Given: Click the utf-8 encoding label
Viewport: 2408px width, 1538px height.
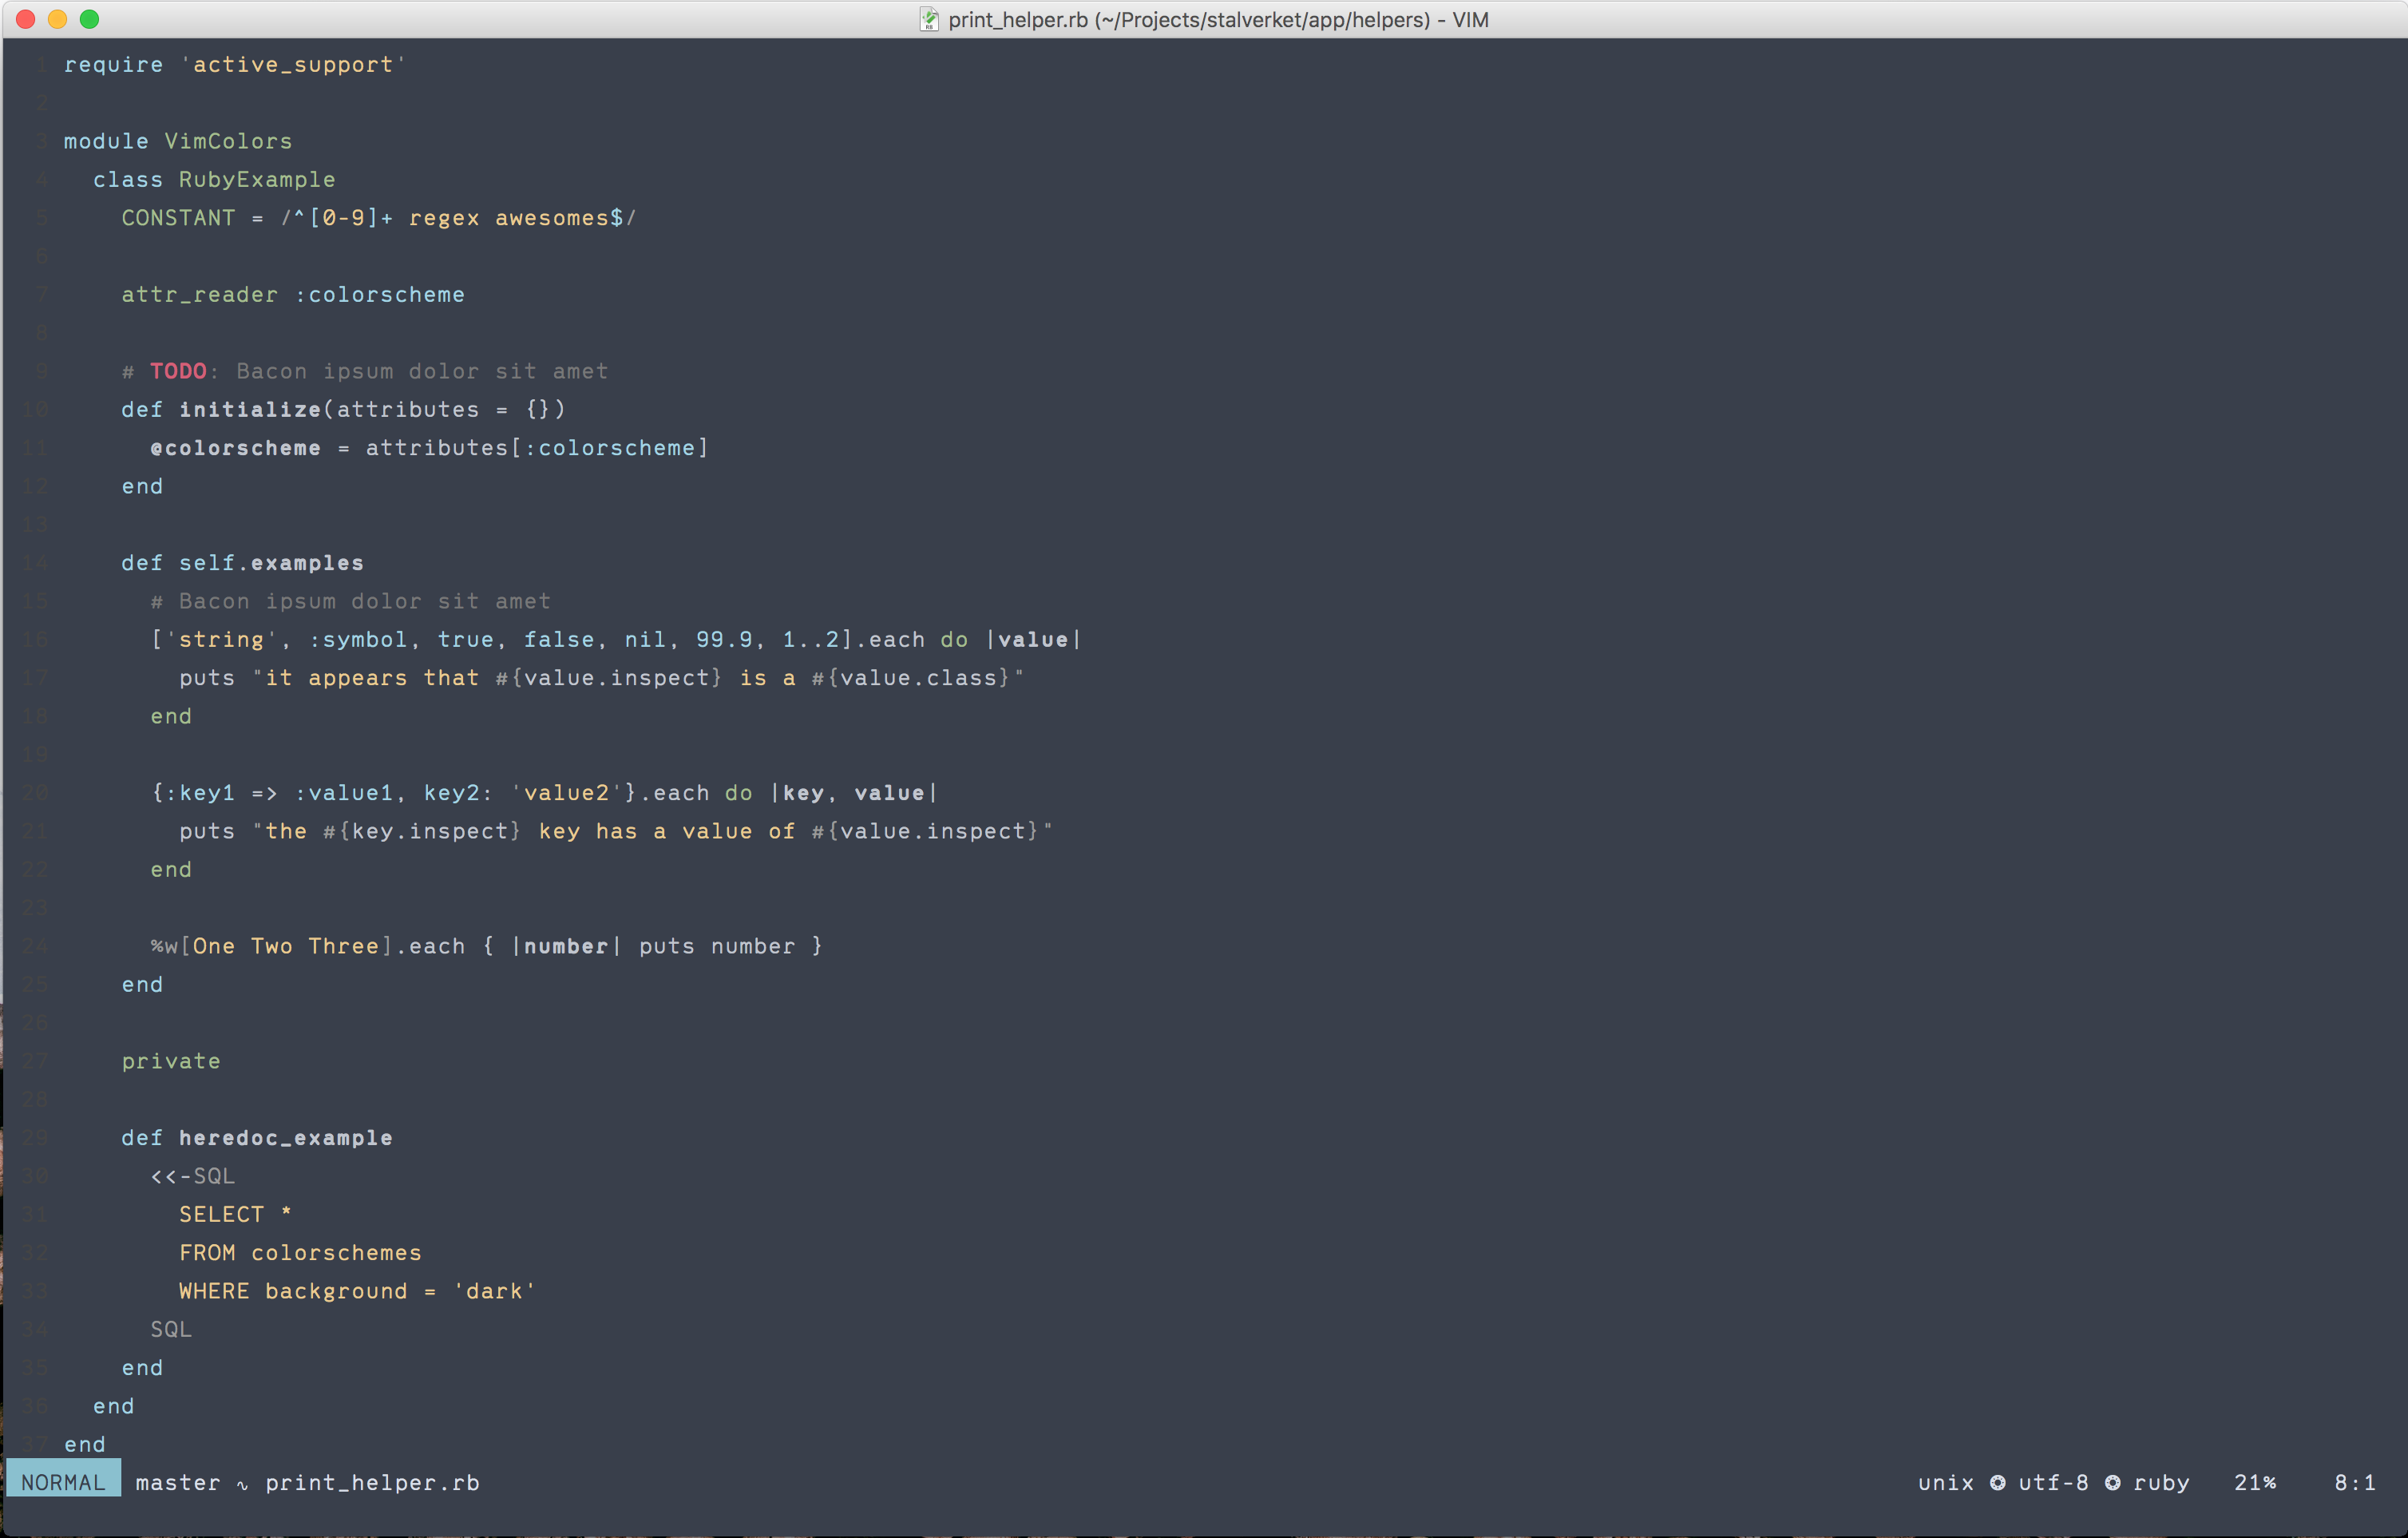Looking at the screenshot, I should (x=2053, y=1482).
